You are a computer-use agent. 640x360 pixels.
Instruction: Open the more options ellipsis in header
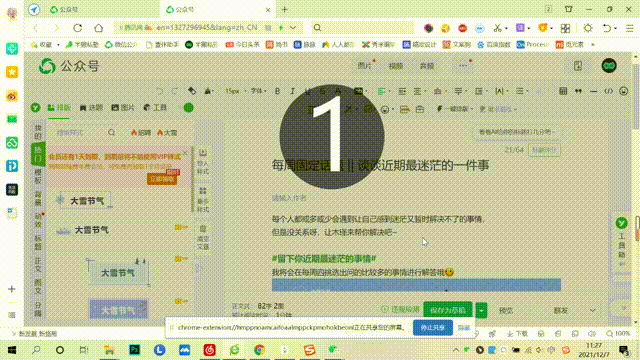click(462, 65)
